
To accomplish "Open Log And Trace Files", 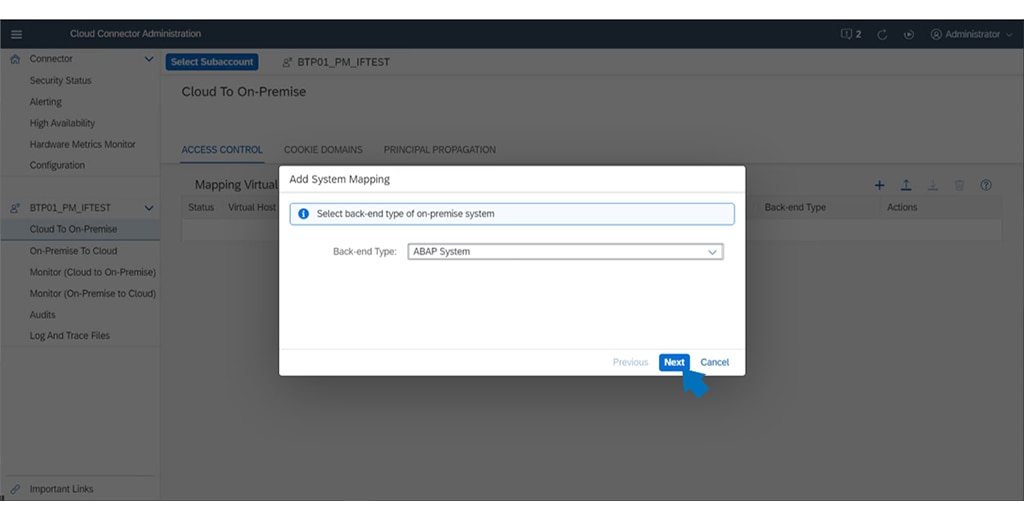I will tap(69, 336).
